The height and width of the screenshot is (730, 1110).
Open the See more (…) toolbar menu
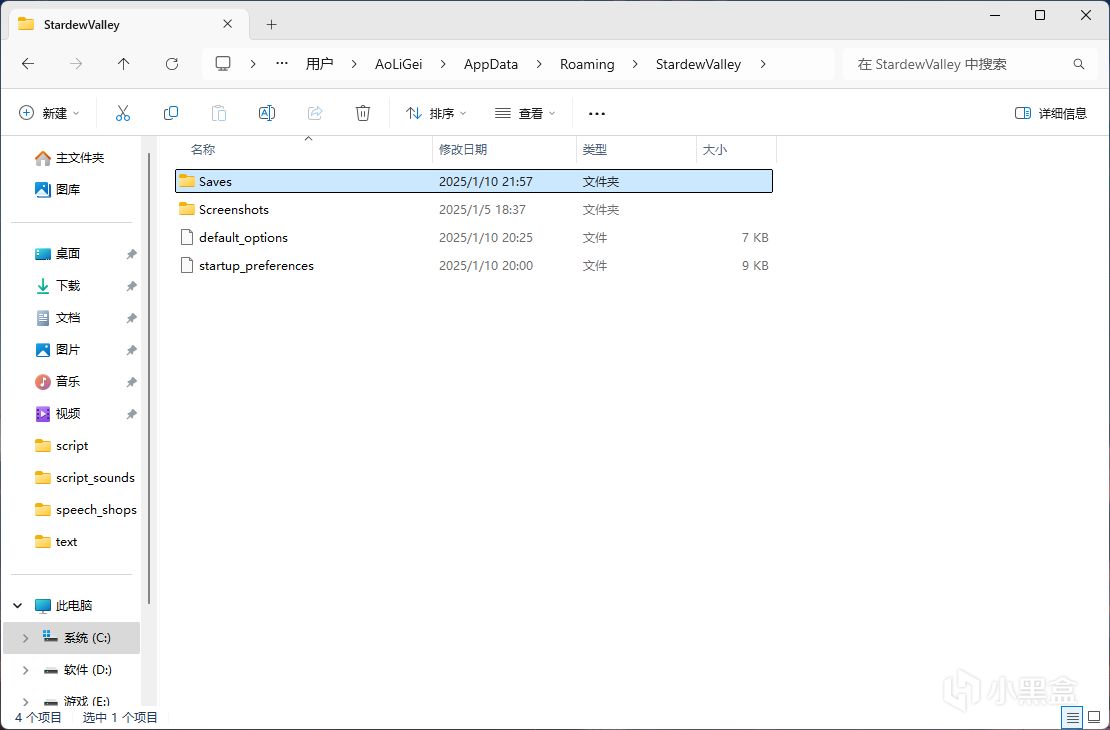click(597, 113)
